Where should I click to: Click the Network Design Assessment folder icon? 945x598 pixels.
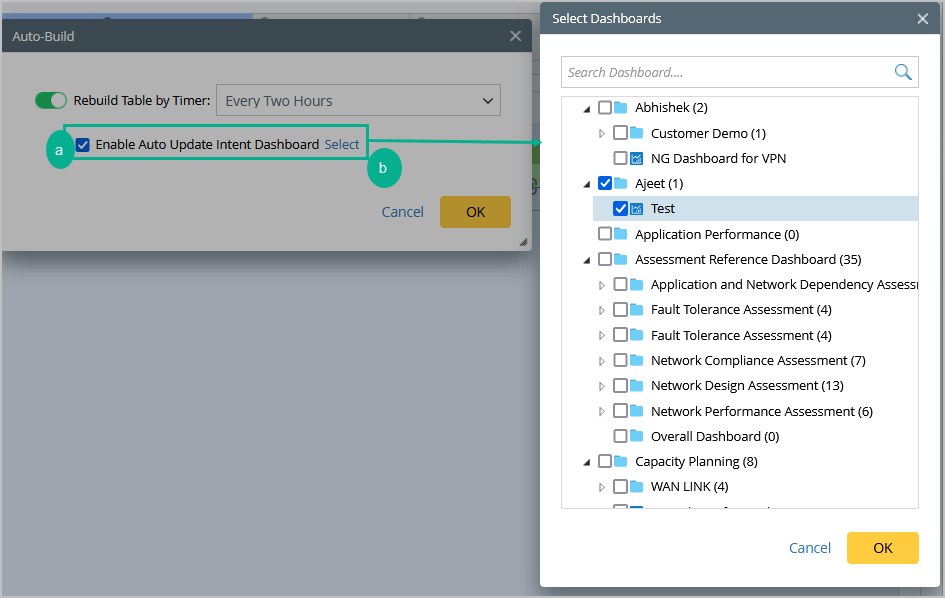pos(636,385)
